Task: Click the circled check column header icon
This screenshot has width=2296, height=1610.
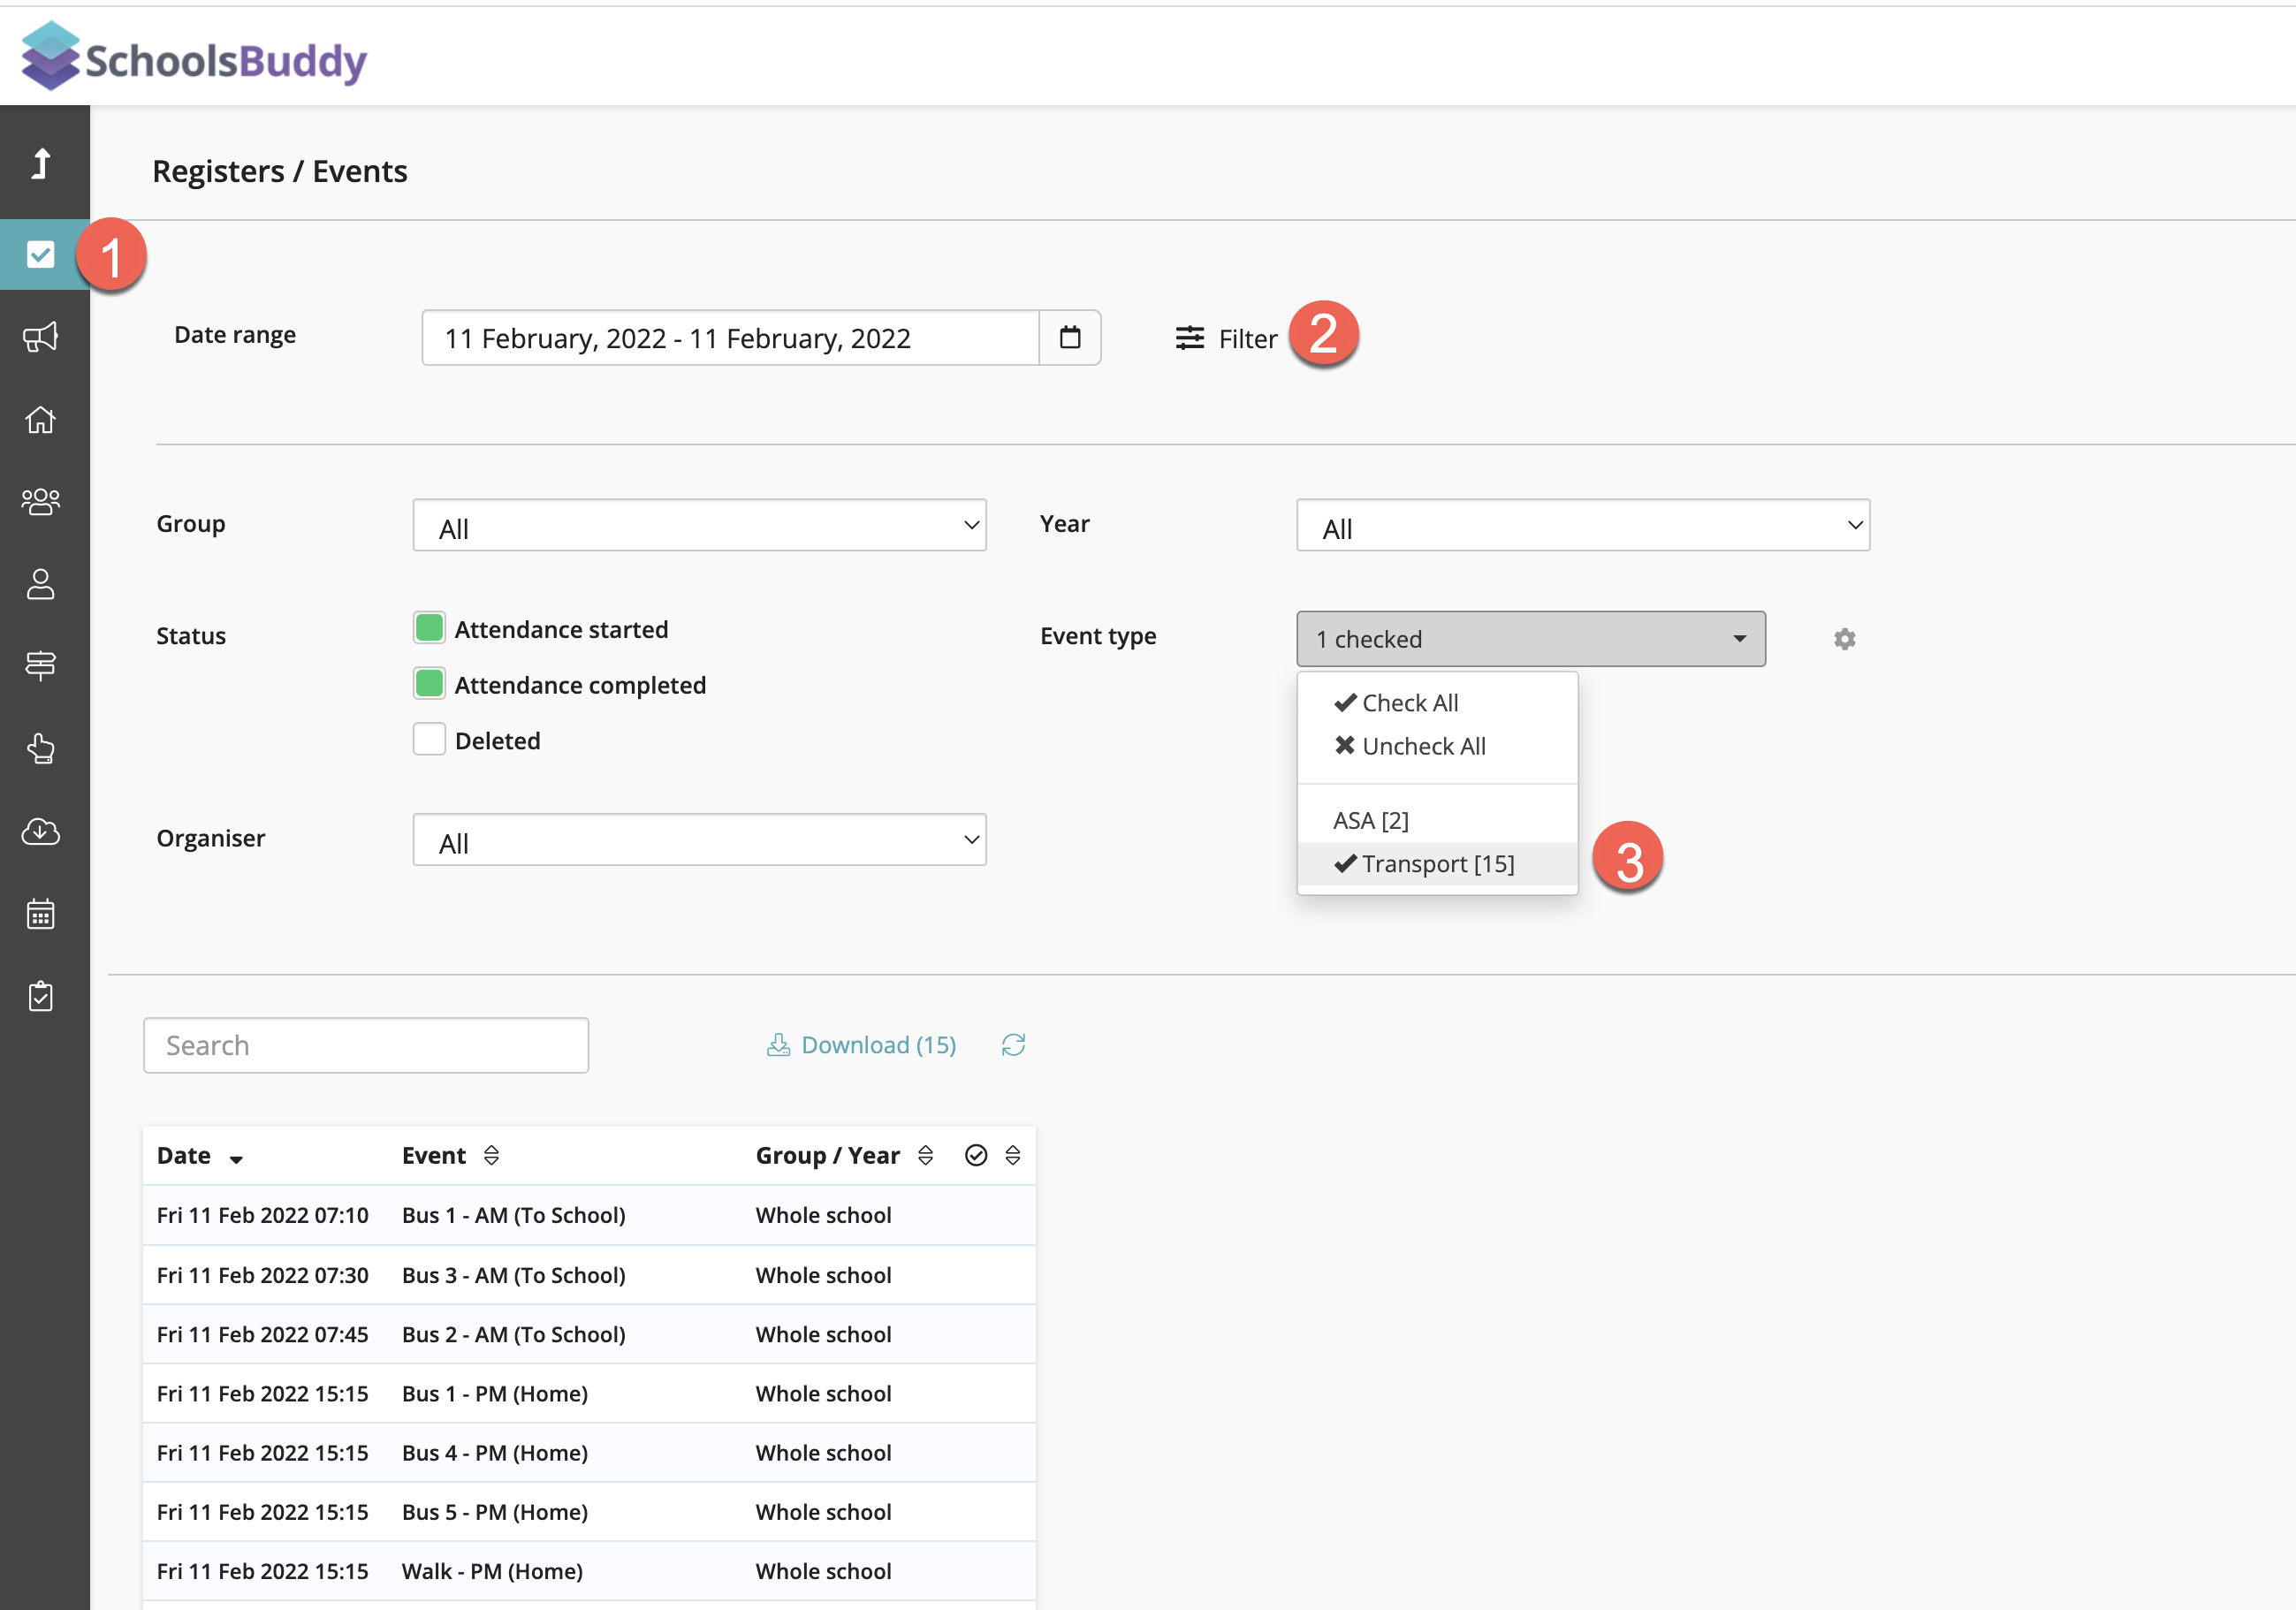Action: 976,1155
